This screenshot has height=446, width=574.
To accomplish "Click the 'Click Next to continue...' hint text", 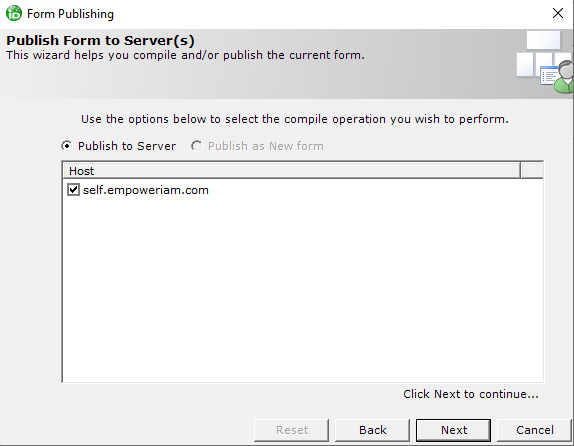I will pos(471,394).
